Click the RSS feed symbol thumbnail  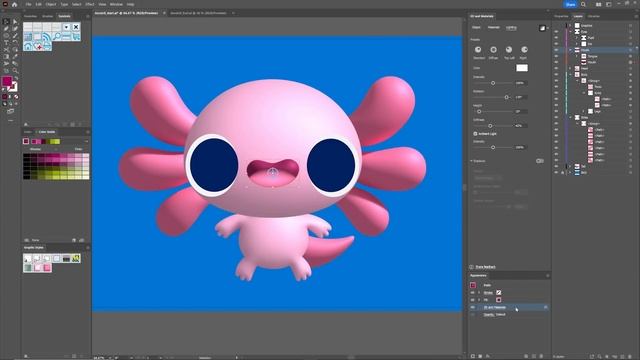pos(47,37)
